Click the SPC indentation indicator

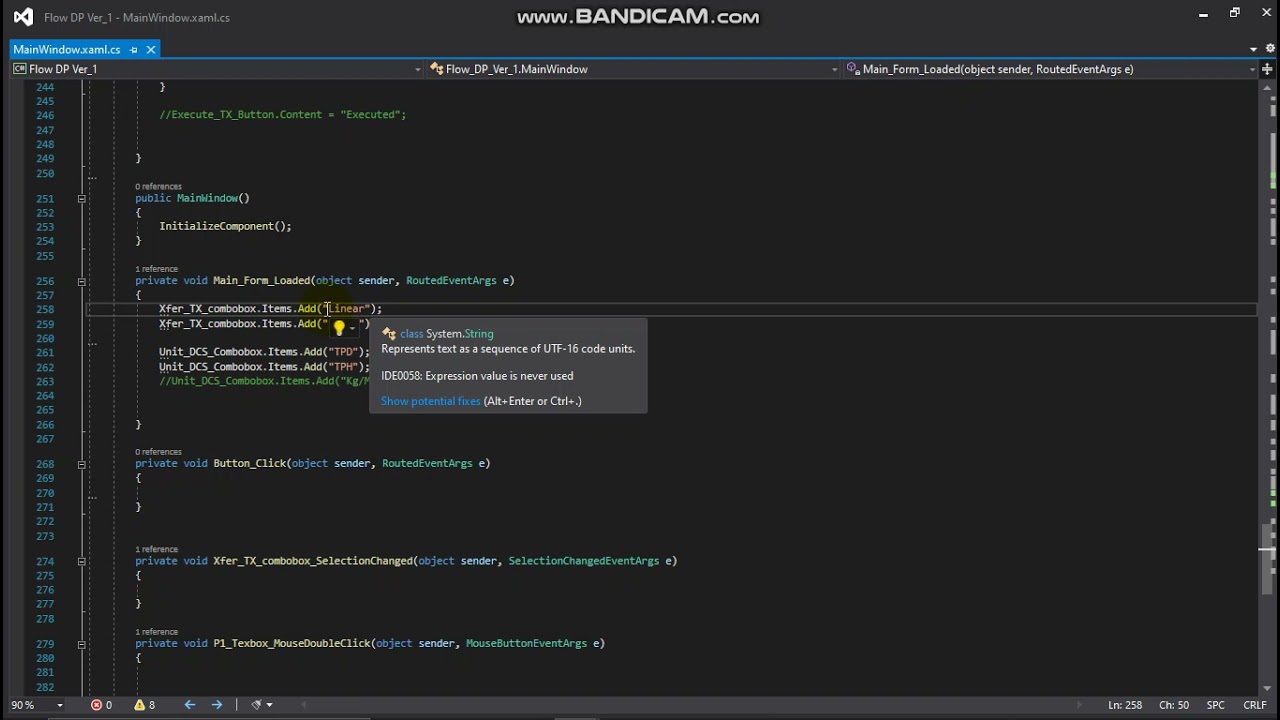(1215, 705)
